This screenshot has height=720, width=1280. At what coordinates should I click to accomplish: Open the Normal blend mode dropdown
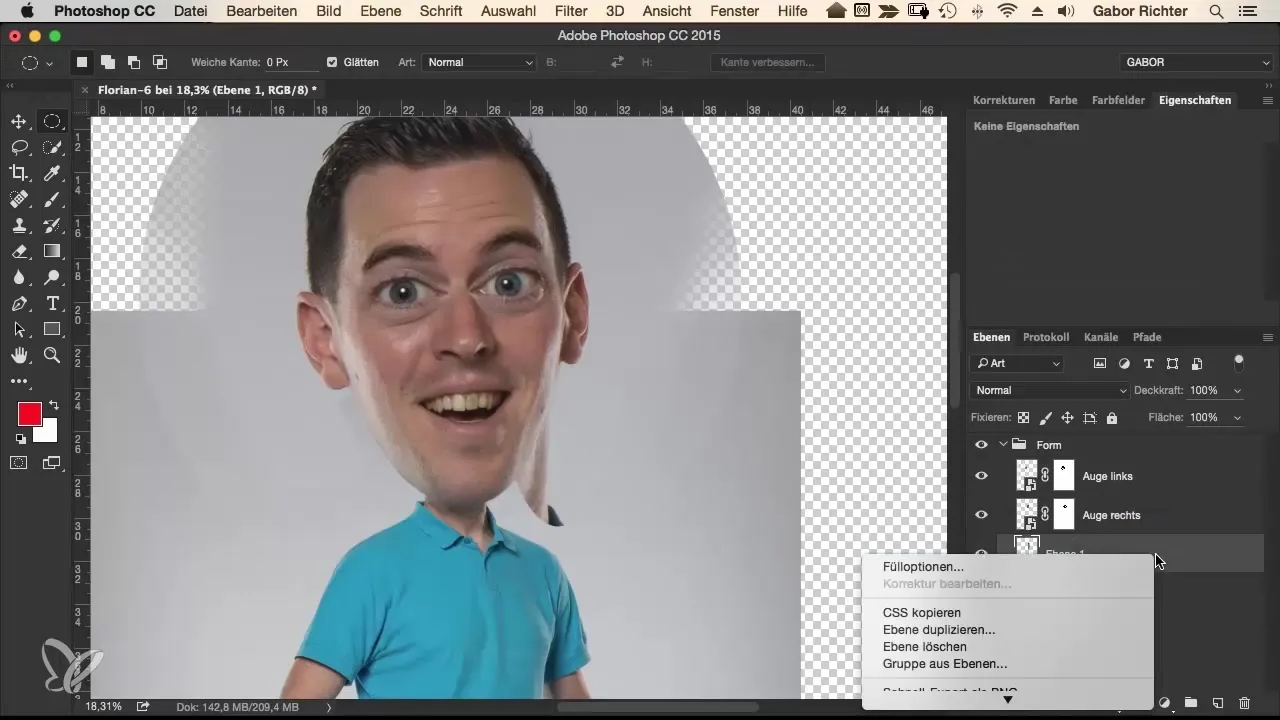(x=1050, y=390)
